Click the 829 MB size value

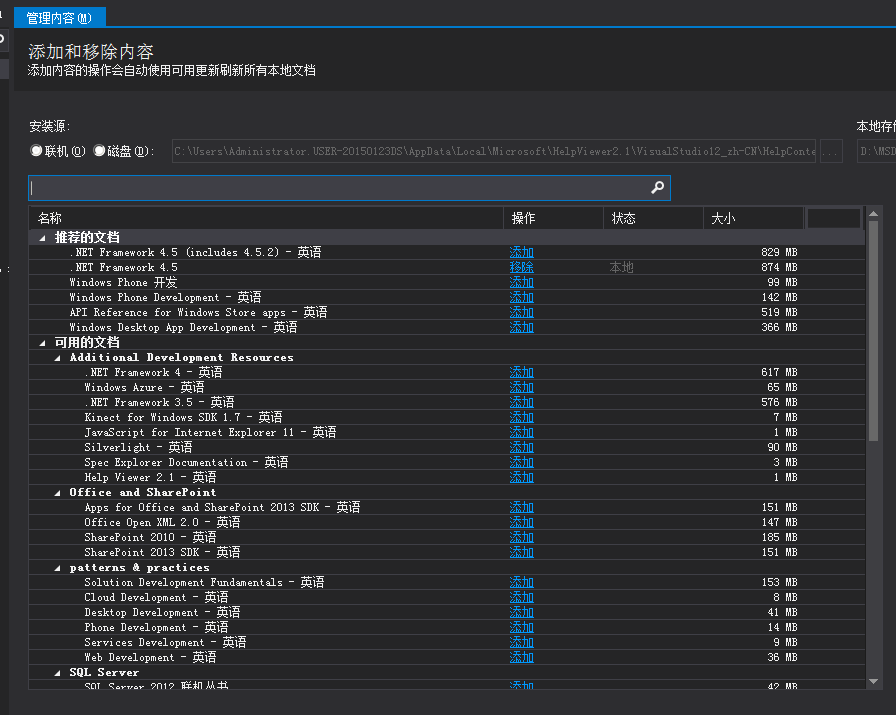(779, 252)
